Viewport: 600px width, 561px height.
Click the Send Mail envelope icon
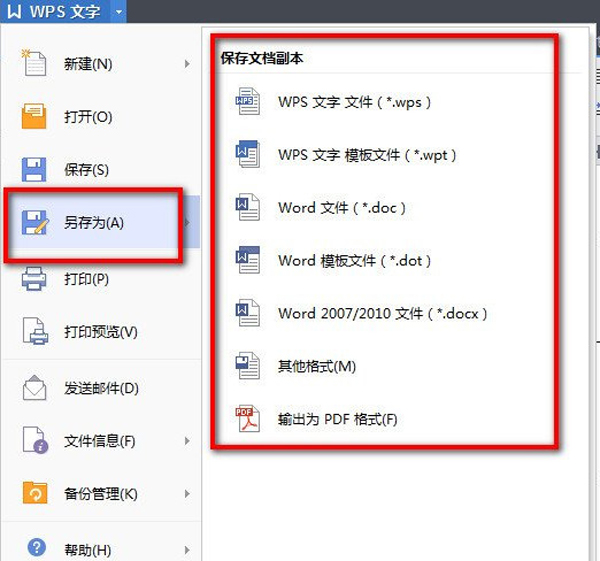point(34,388)
